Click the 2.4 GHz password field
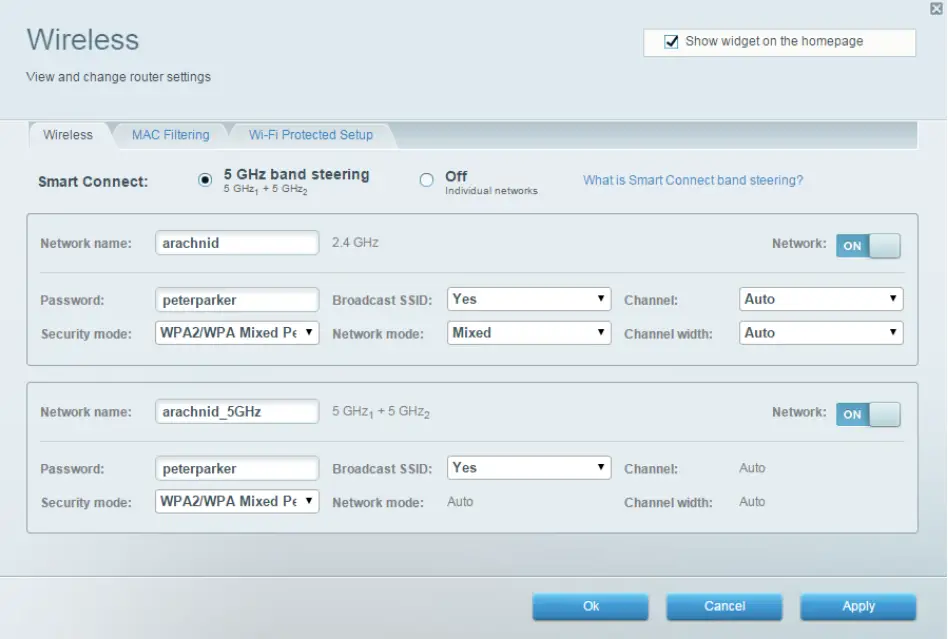The image size is (948, 639). click(236, 298)
